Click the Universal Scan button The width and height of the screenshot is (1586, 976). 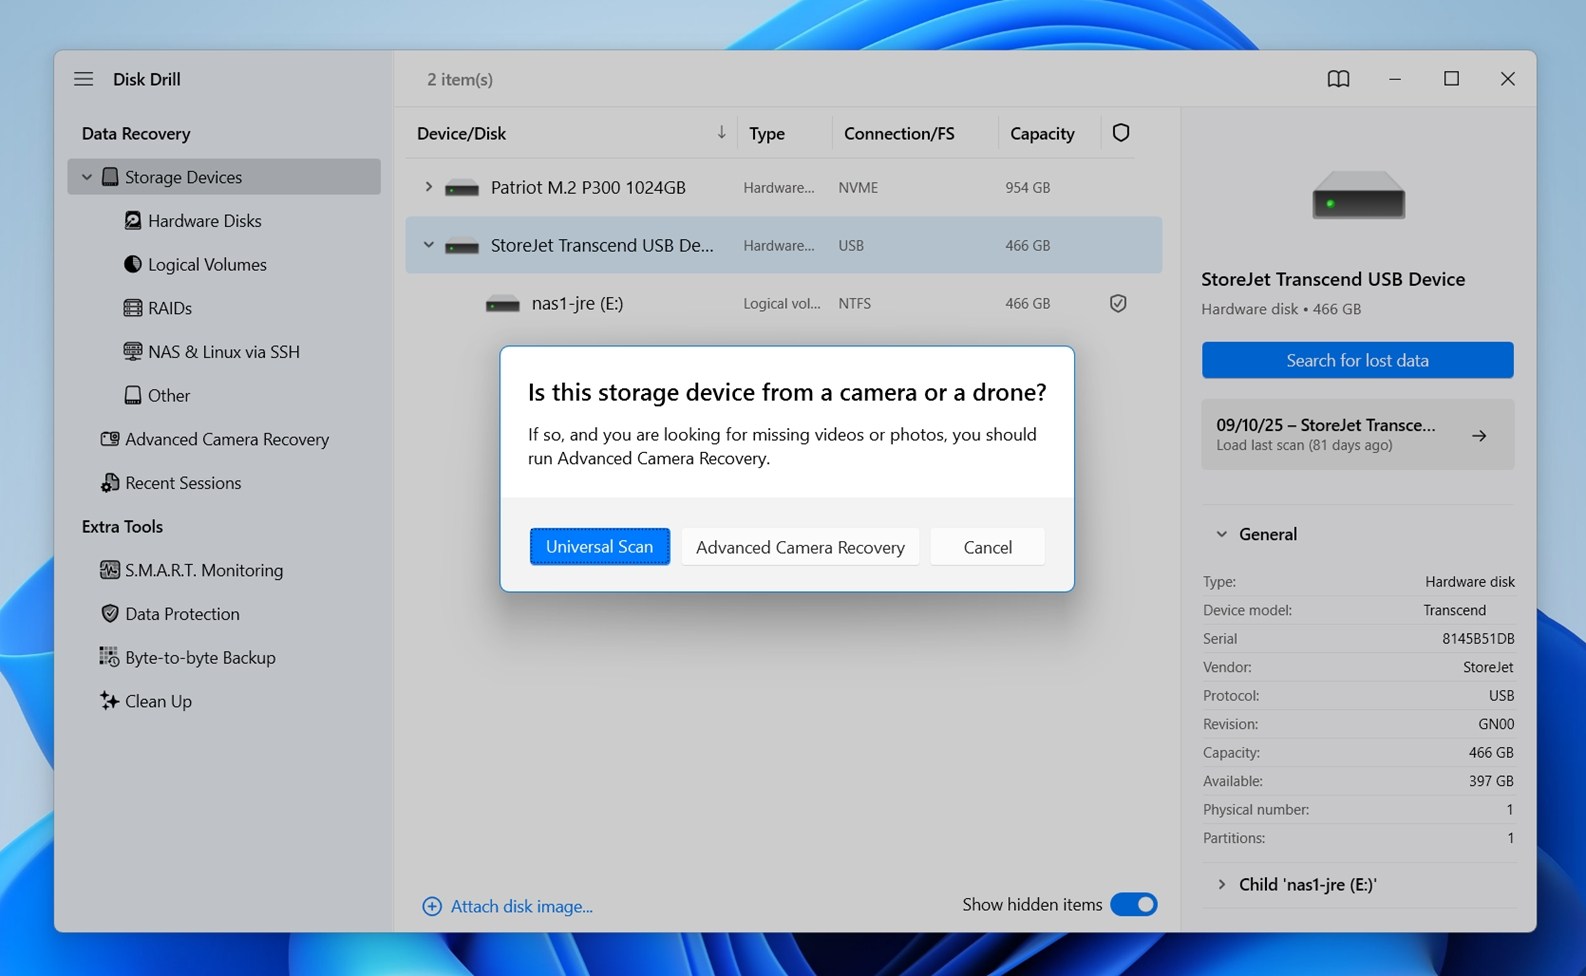click(599, 547)
